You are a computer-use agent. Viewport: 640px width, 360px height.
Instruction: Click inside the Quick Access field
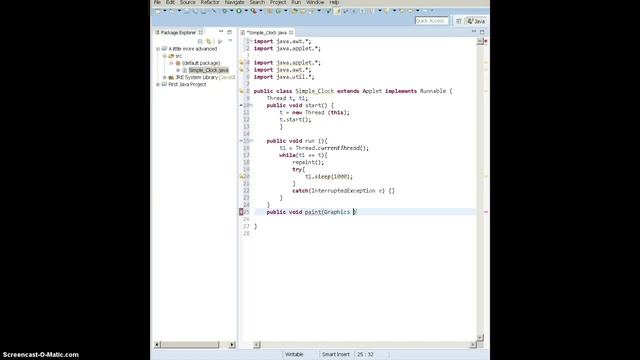(431, 20)
